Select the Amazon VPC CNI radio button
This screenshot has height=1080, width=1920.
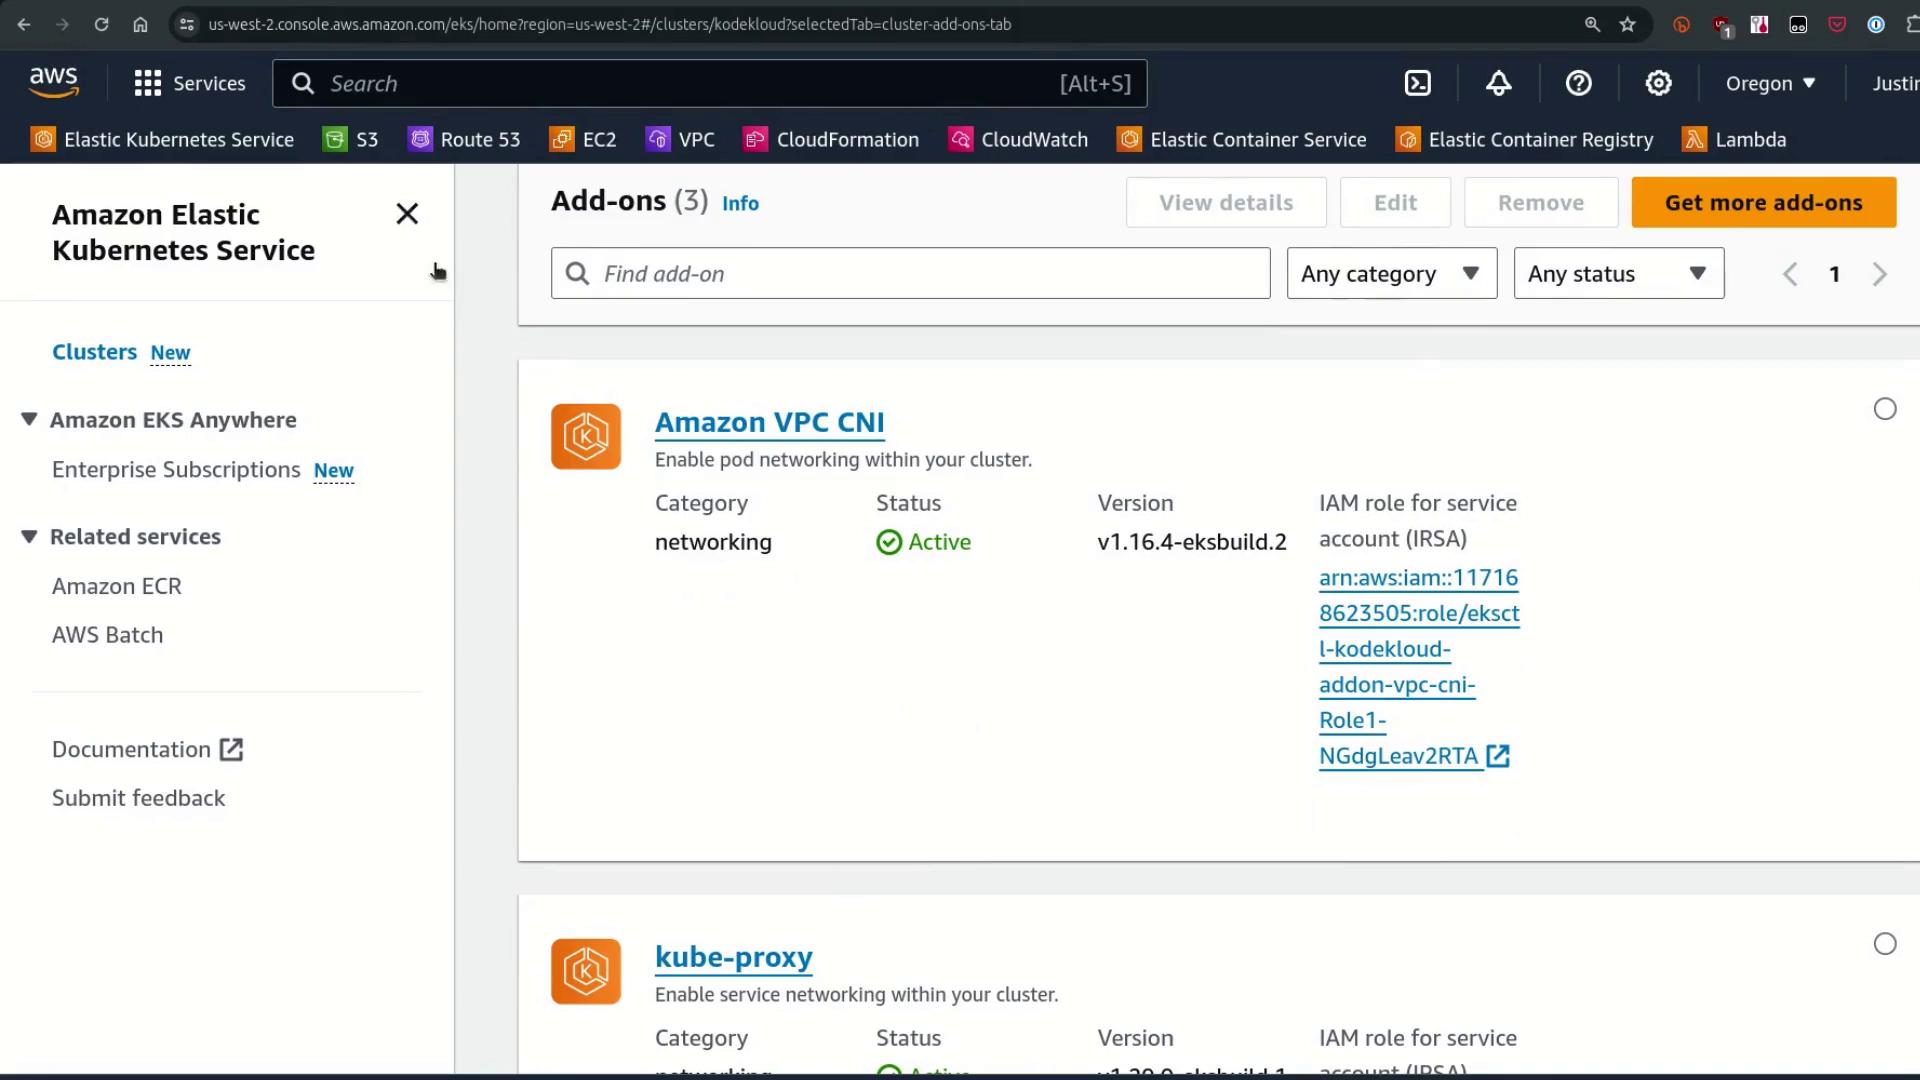1884,409
